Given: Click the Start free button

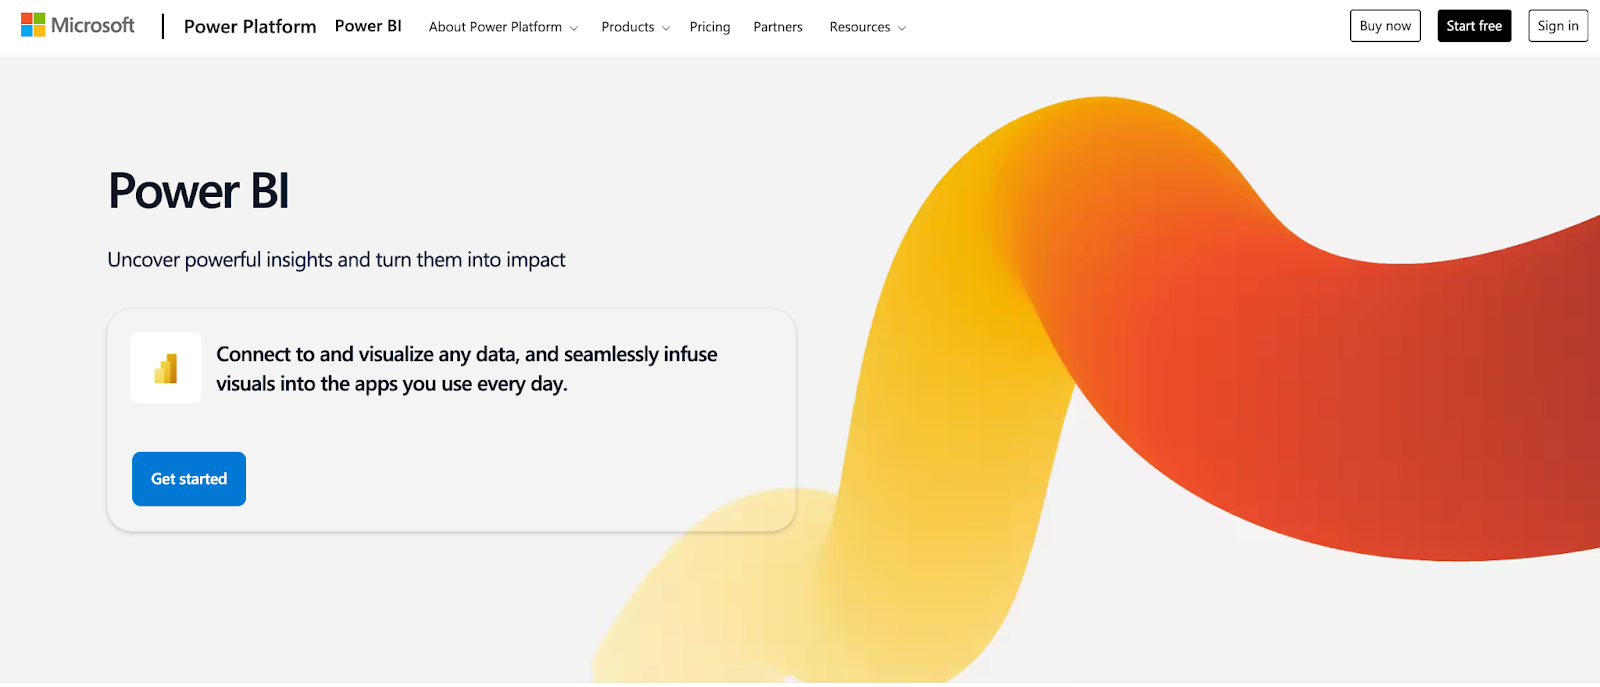Looking at the screenshot, I should click(1474, 26).
